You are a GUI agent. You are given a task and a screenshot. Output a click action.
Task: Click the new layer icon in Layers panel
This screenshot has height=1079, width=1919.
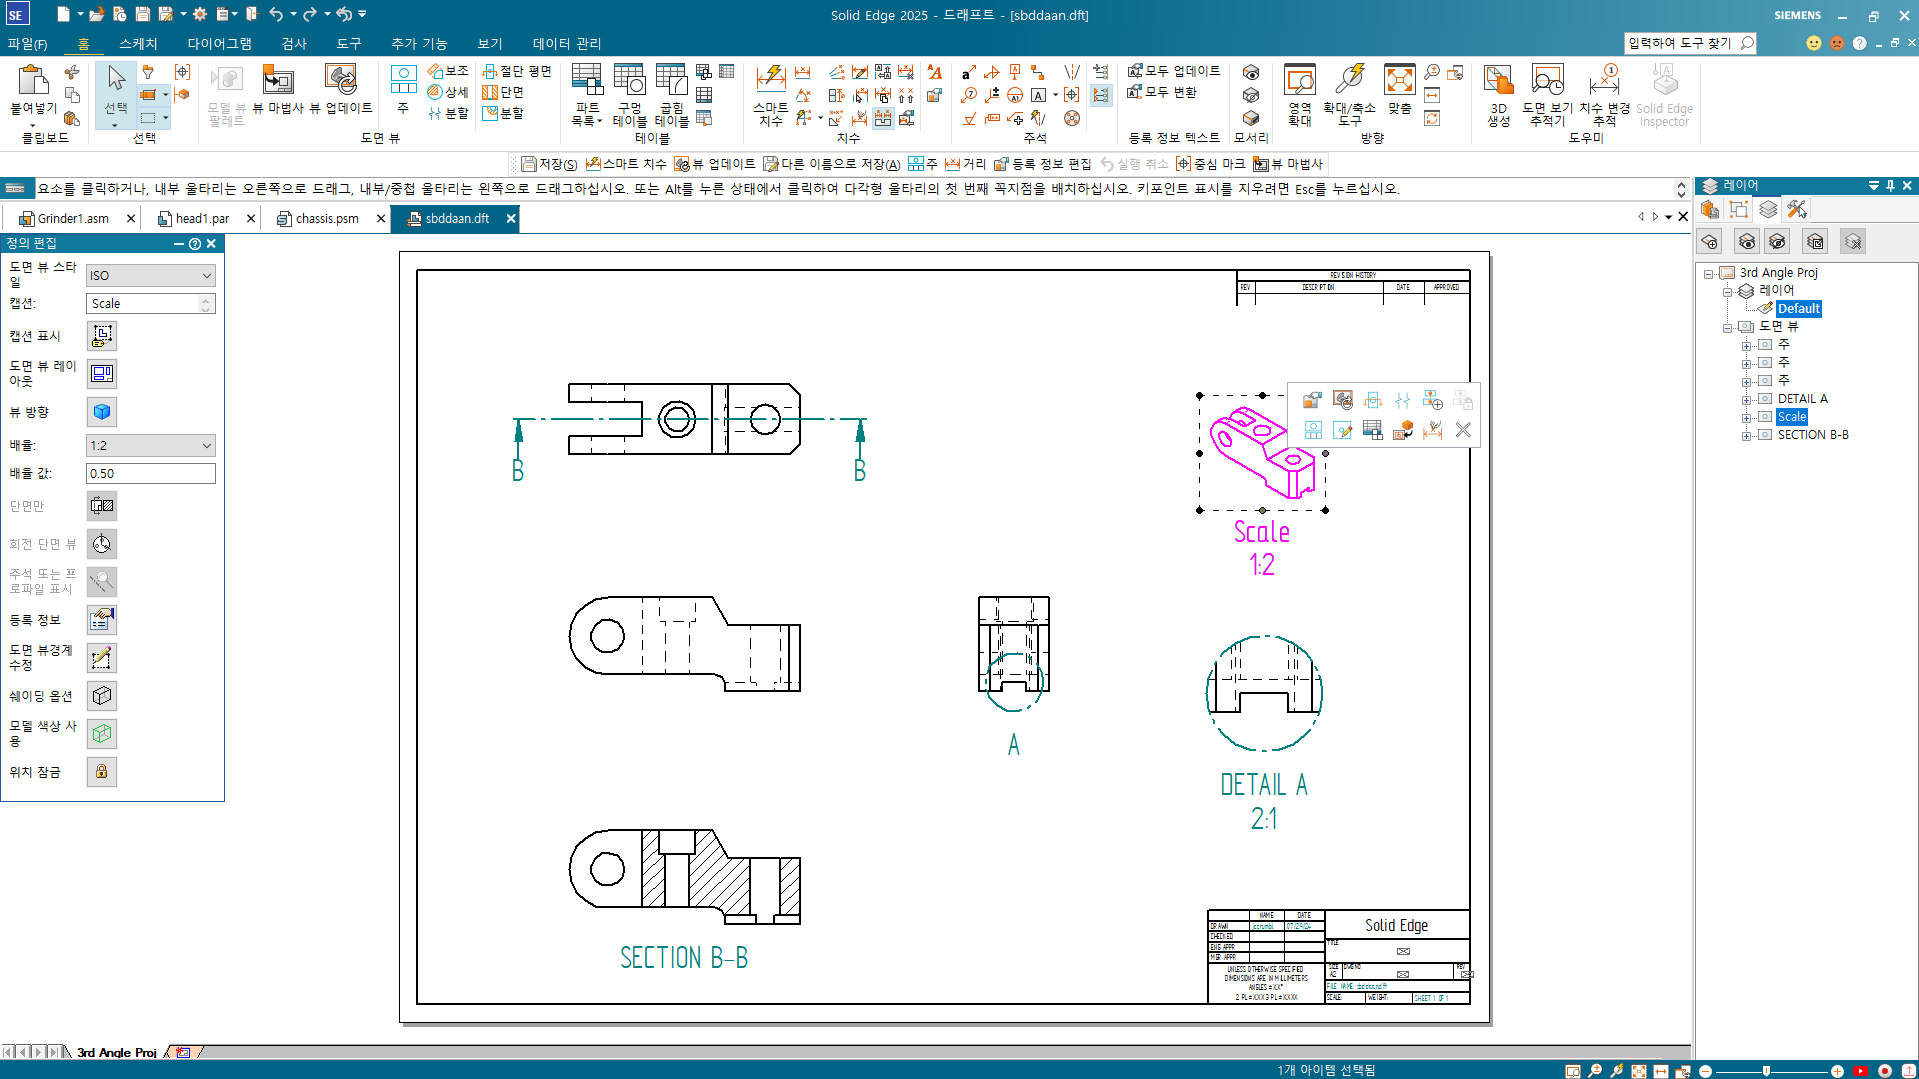point(1710,241)
